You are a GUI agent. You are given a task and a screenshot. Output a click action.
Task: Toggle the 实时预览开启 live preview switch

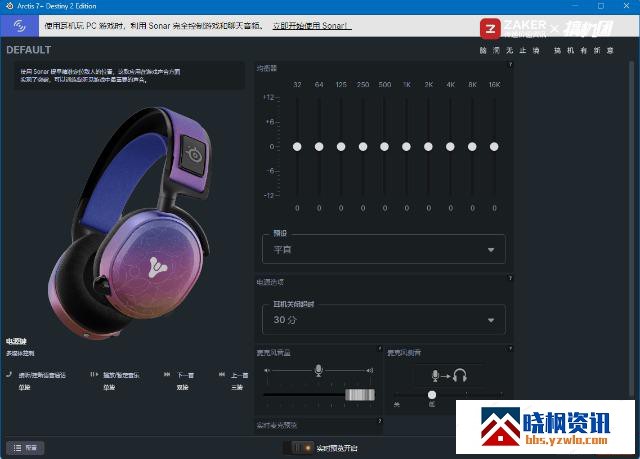point(298,448)
